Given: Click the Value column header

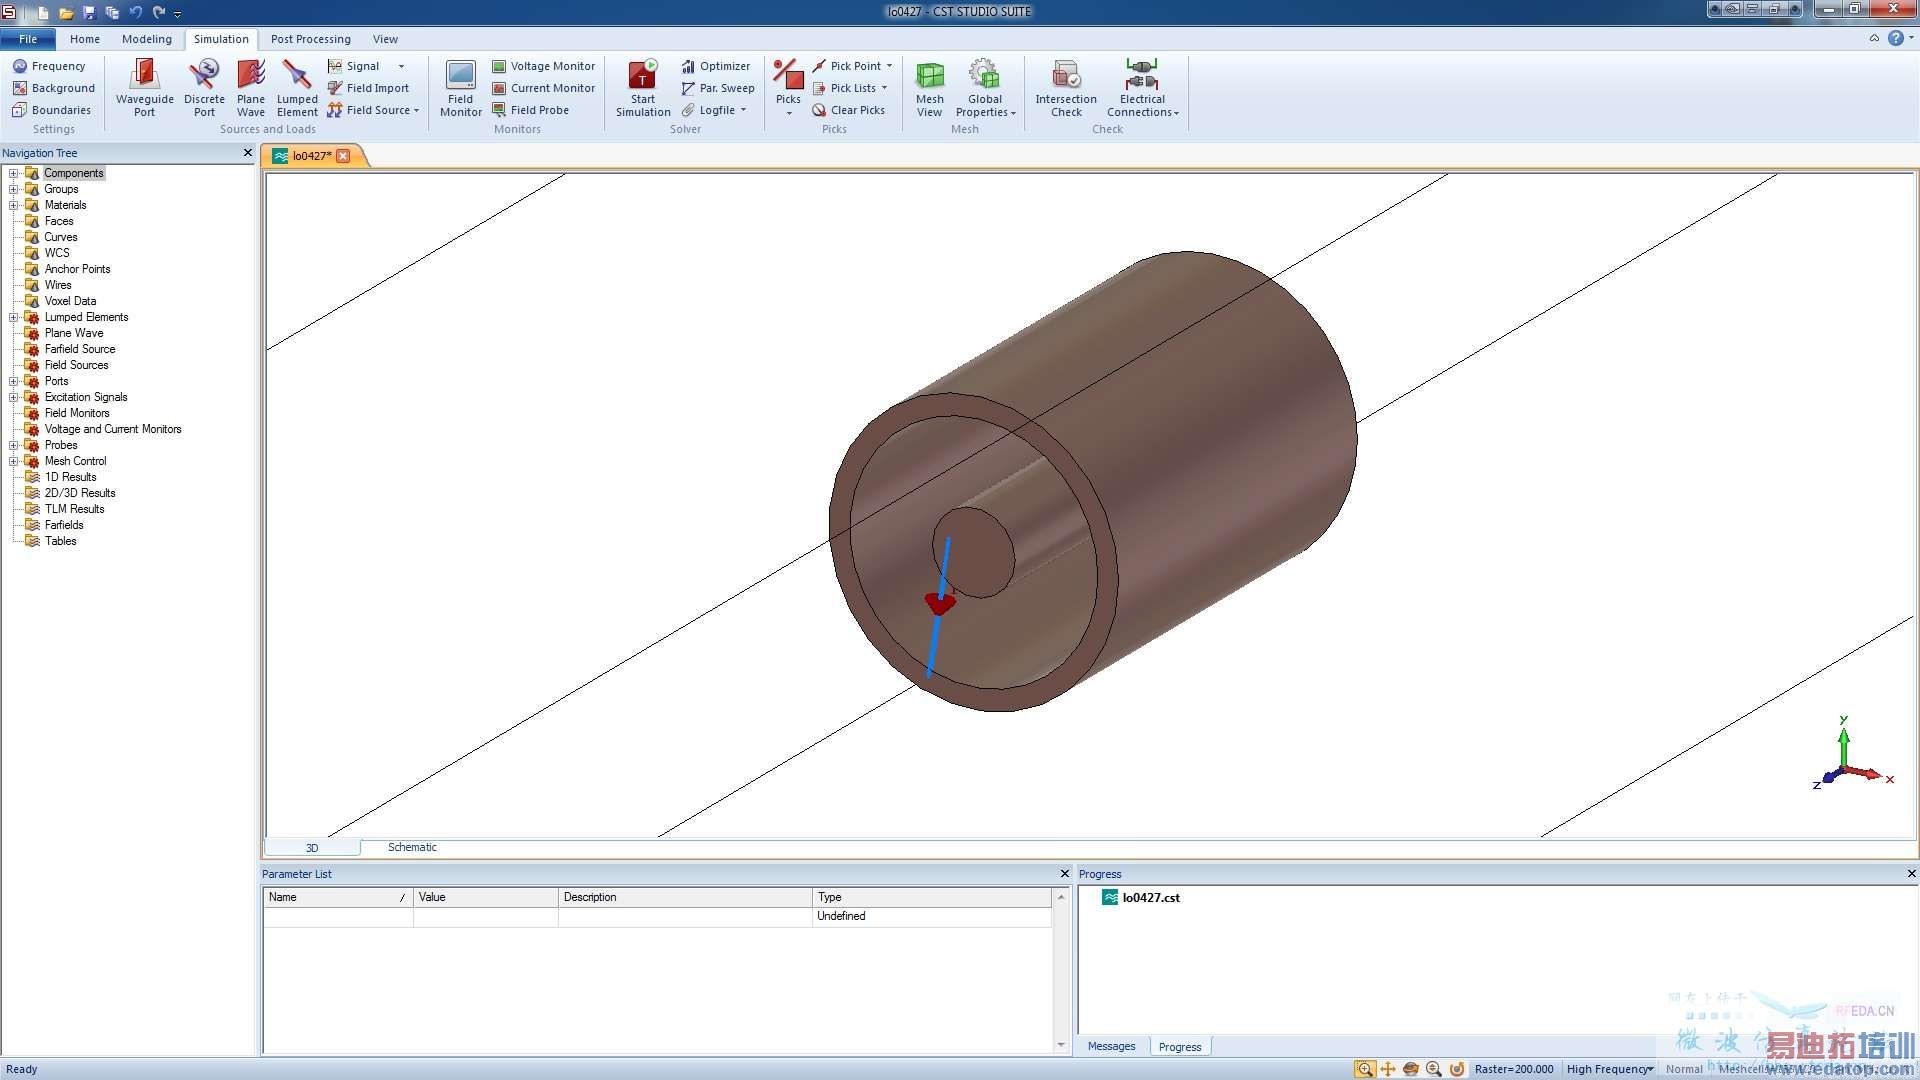Looking at the screenshot, I should click(x=486, y=897).
